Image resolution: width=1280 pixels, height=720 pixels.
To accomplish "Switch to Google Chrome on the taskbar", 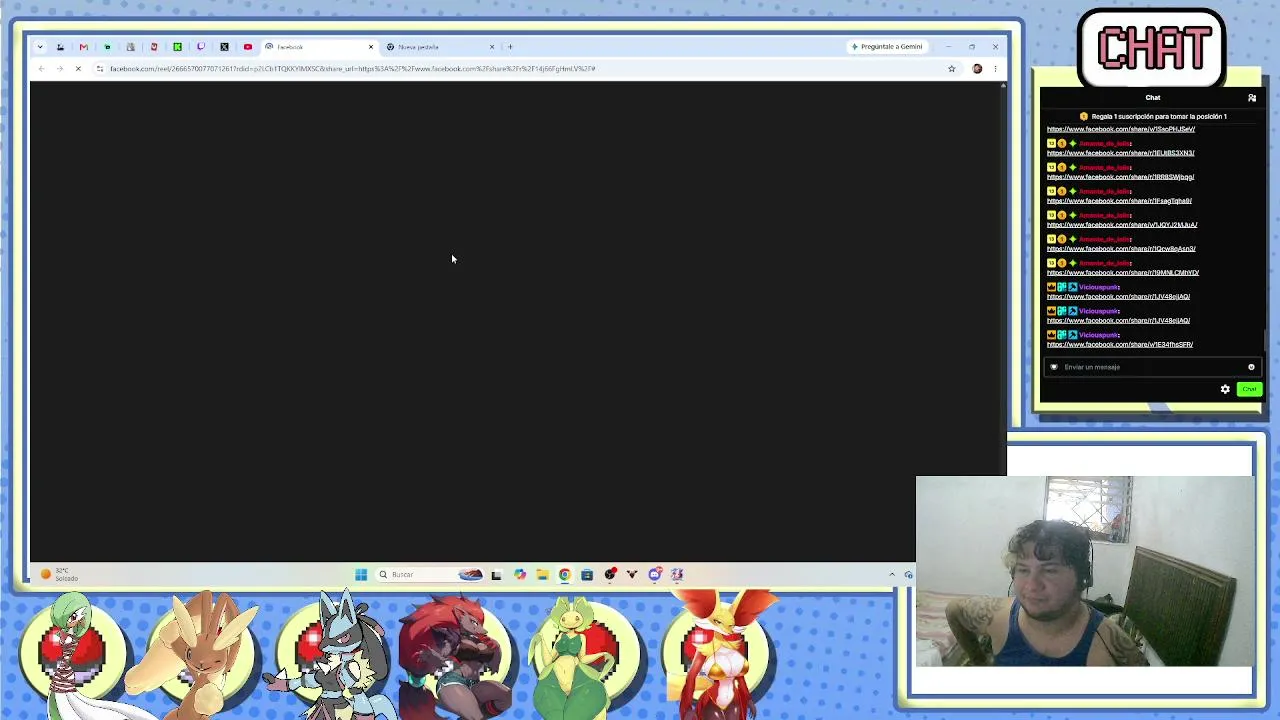I will tap(565, 574).
